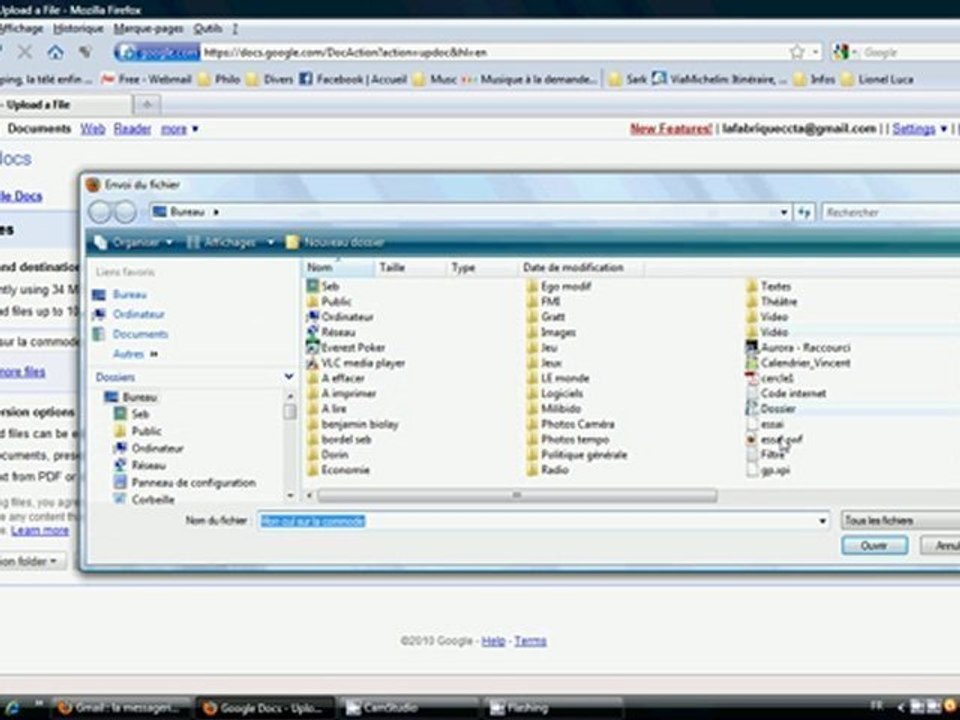Screen dimensions: 960x720
Task: Stop page loading with the X icon
Action: (x=24, y=52)
